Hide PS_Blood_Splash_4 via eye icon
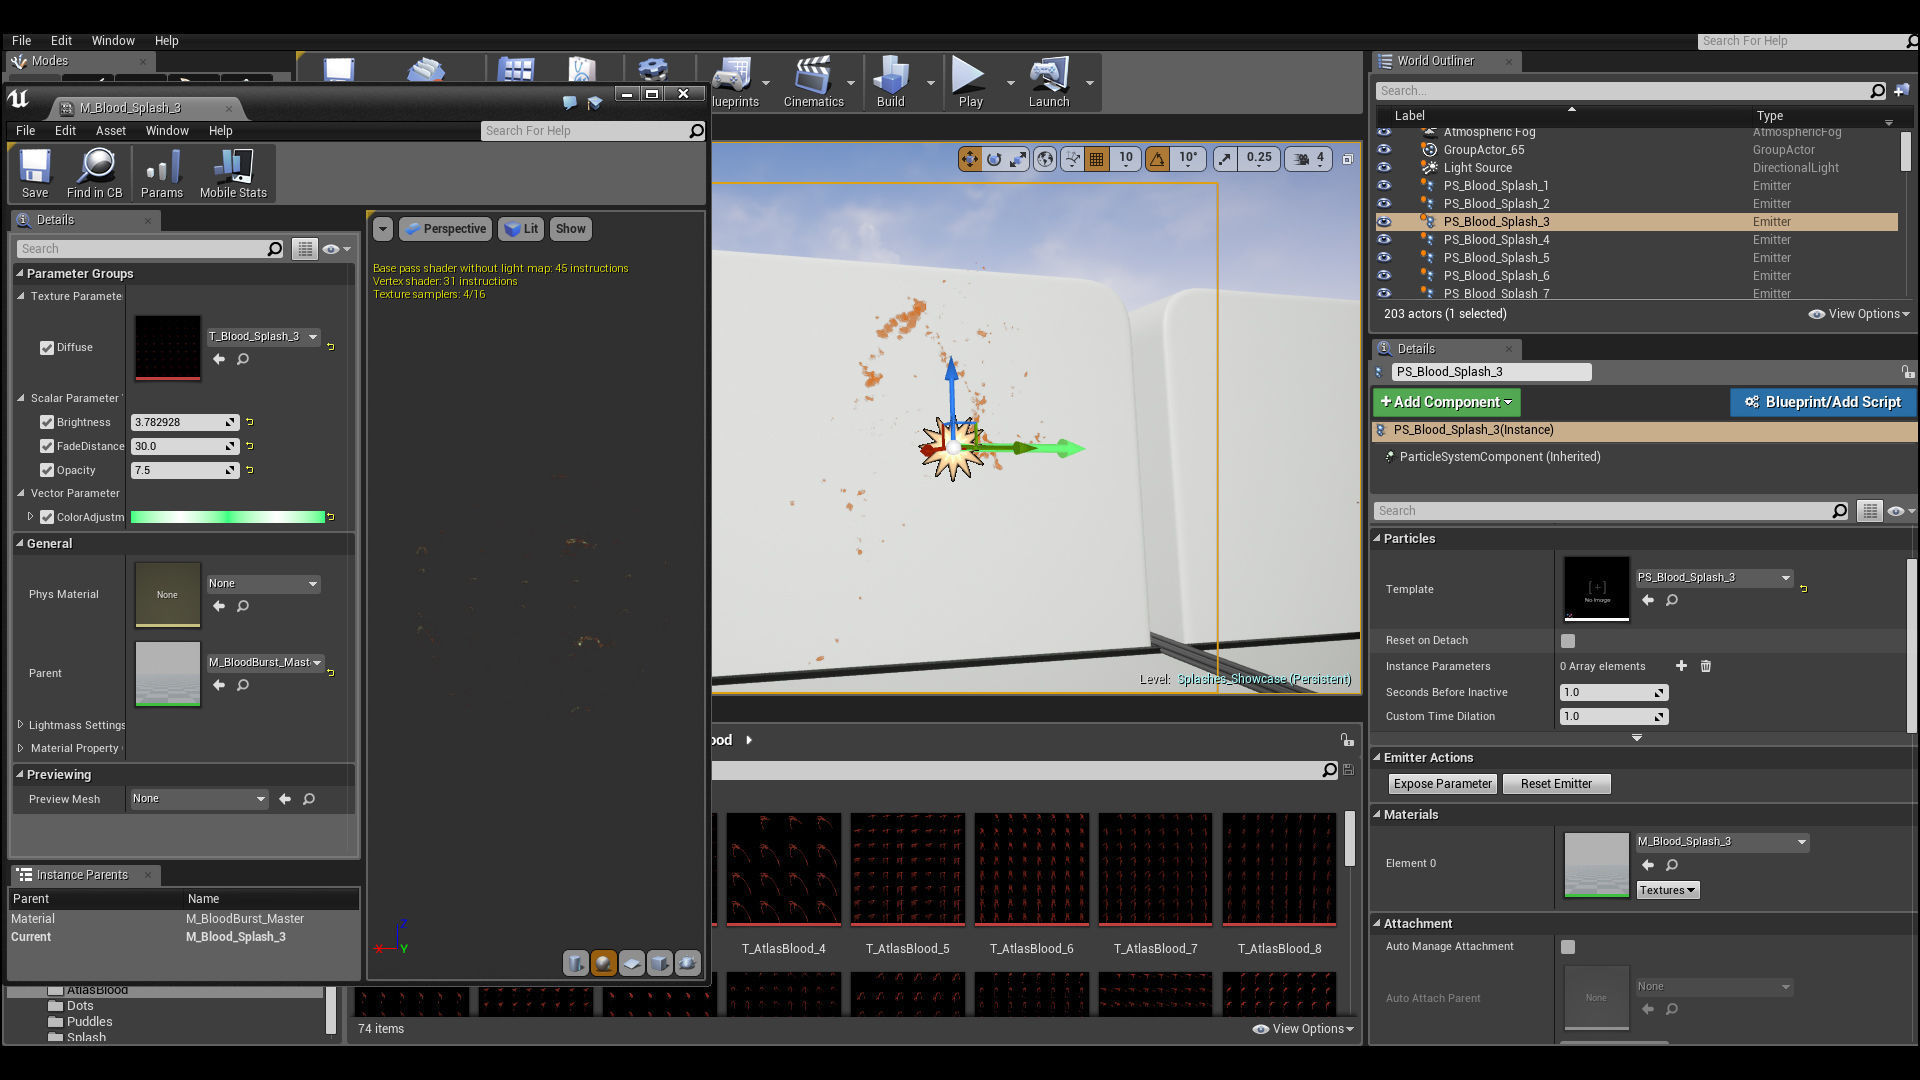Image resolution: width=1920 pixels, height=1080 pixels. [1384, 240]
